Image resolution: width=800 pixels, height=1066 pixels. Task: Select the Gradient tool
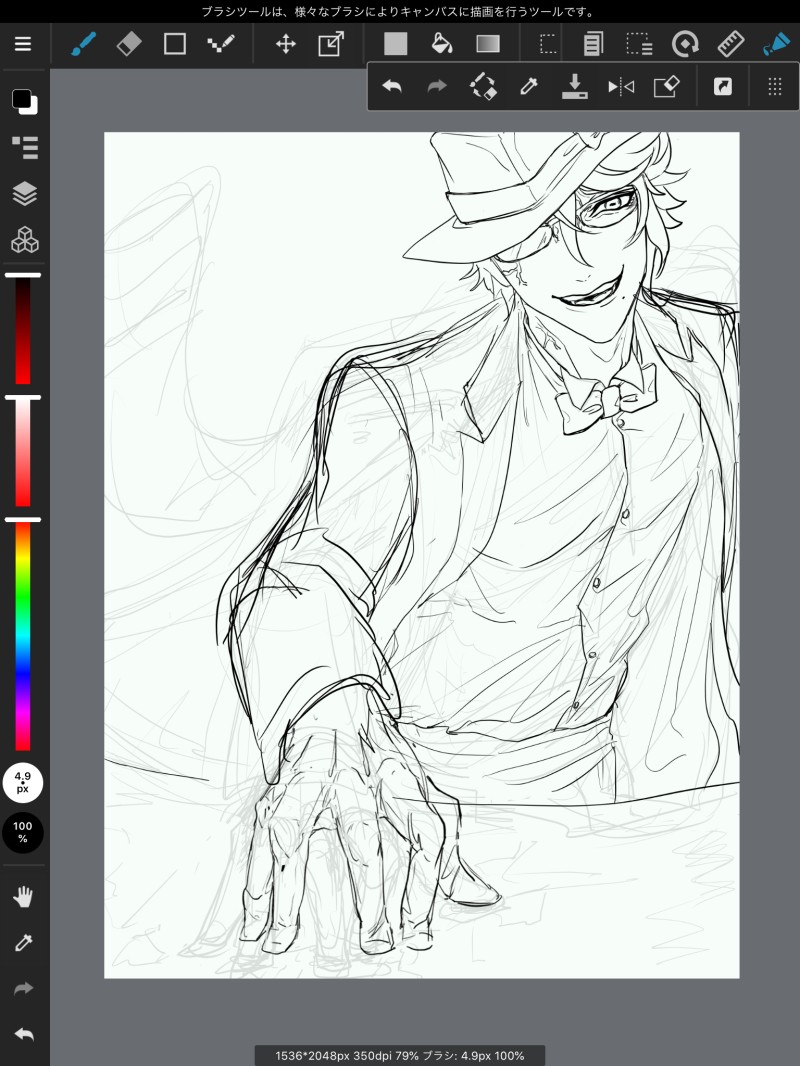pos(488,44)
